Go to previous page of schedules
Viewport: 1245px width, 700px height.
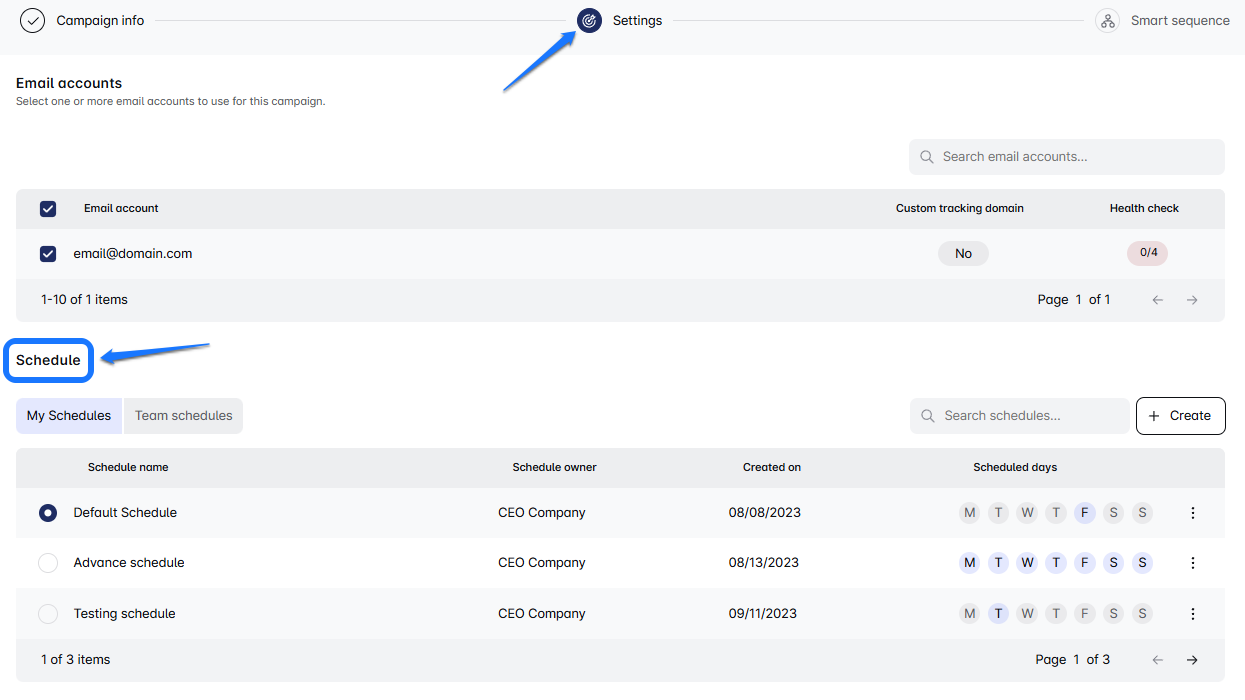point(1158,660)
